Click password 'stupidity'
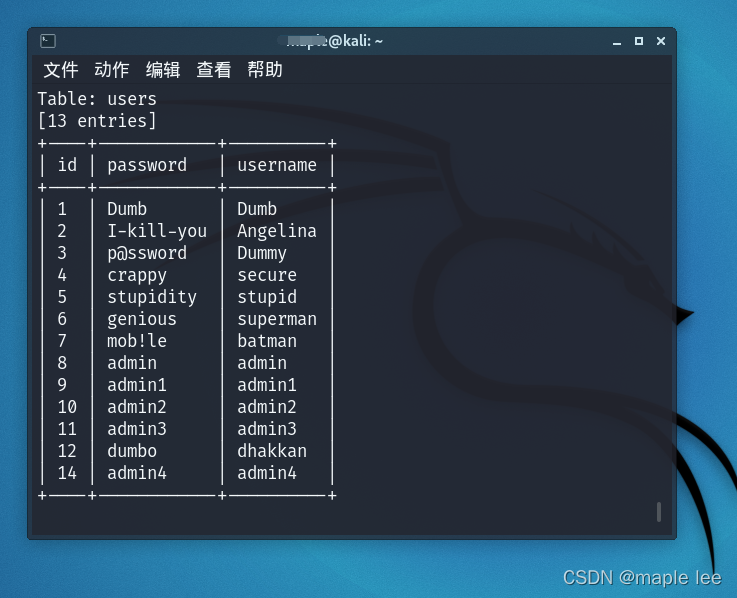This screenshot has height=598, width=737. point(152,297)
